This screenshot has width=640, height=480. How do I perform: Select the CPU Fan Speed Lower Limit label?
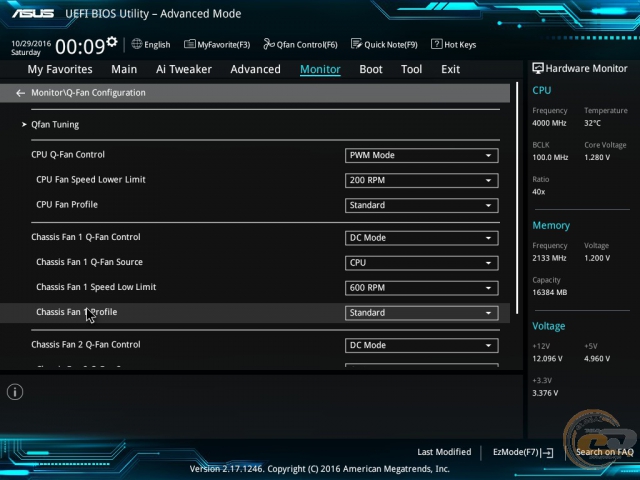point(91,180)
